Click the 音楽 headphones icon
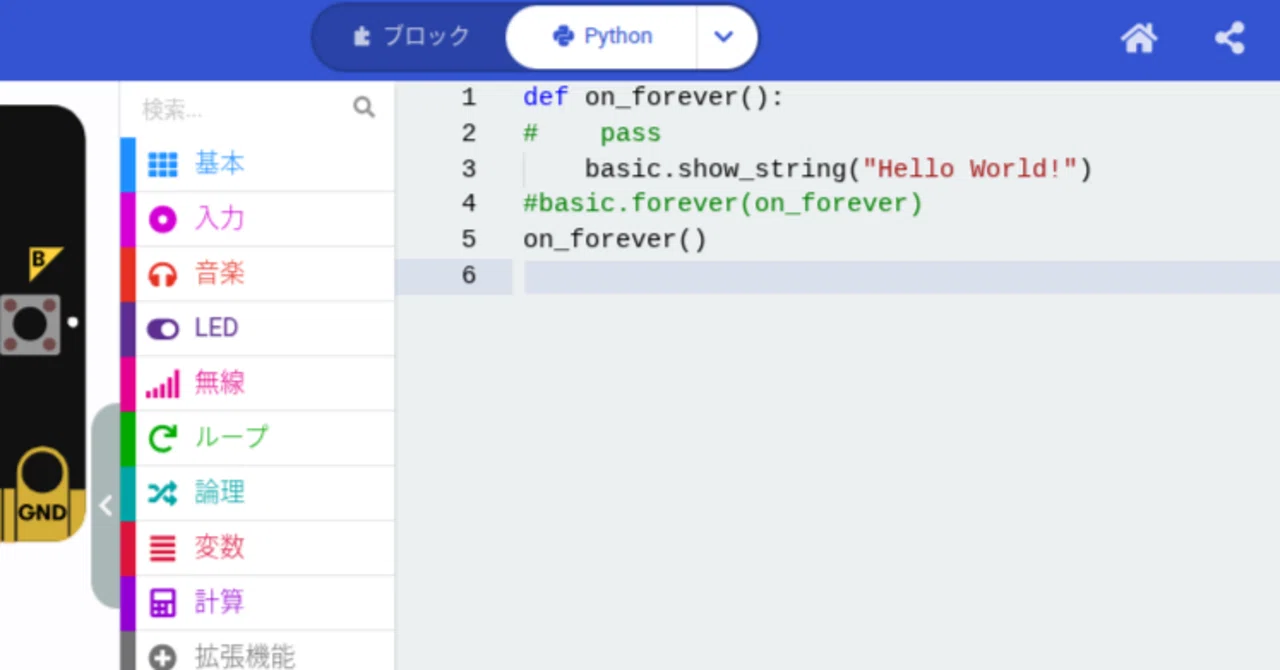 (162, 275)
